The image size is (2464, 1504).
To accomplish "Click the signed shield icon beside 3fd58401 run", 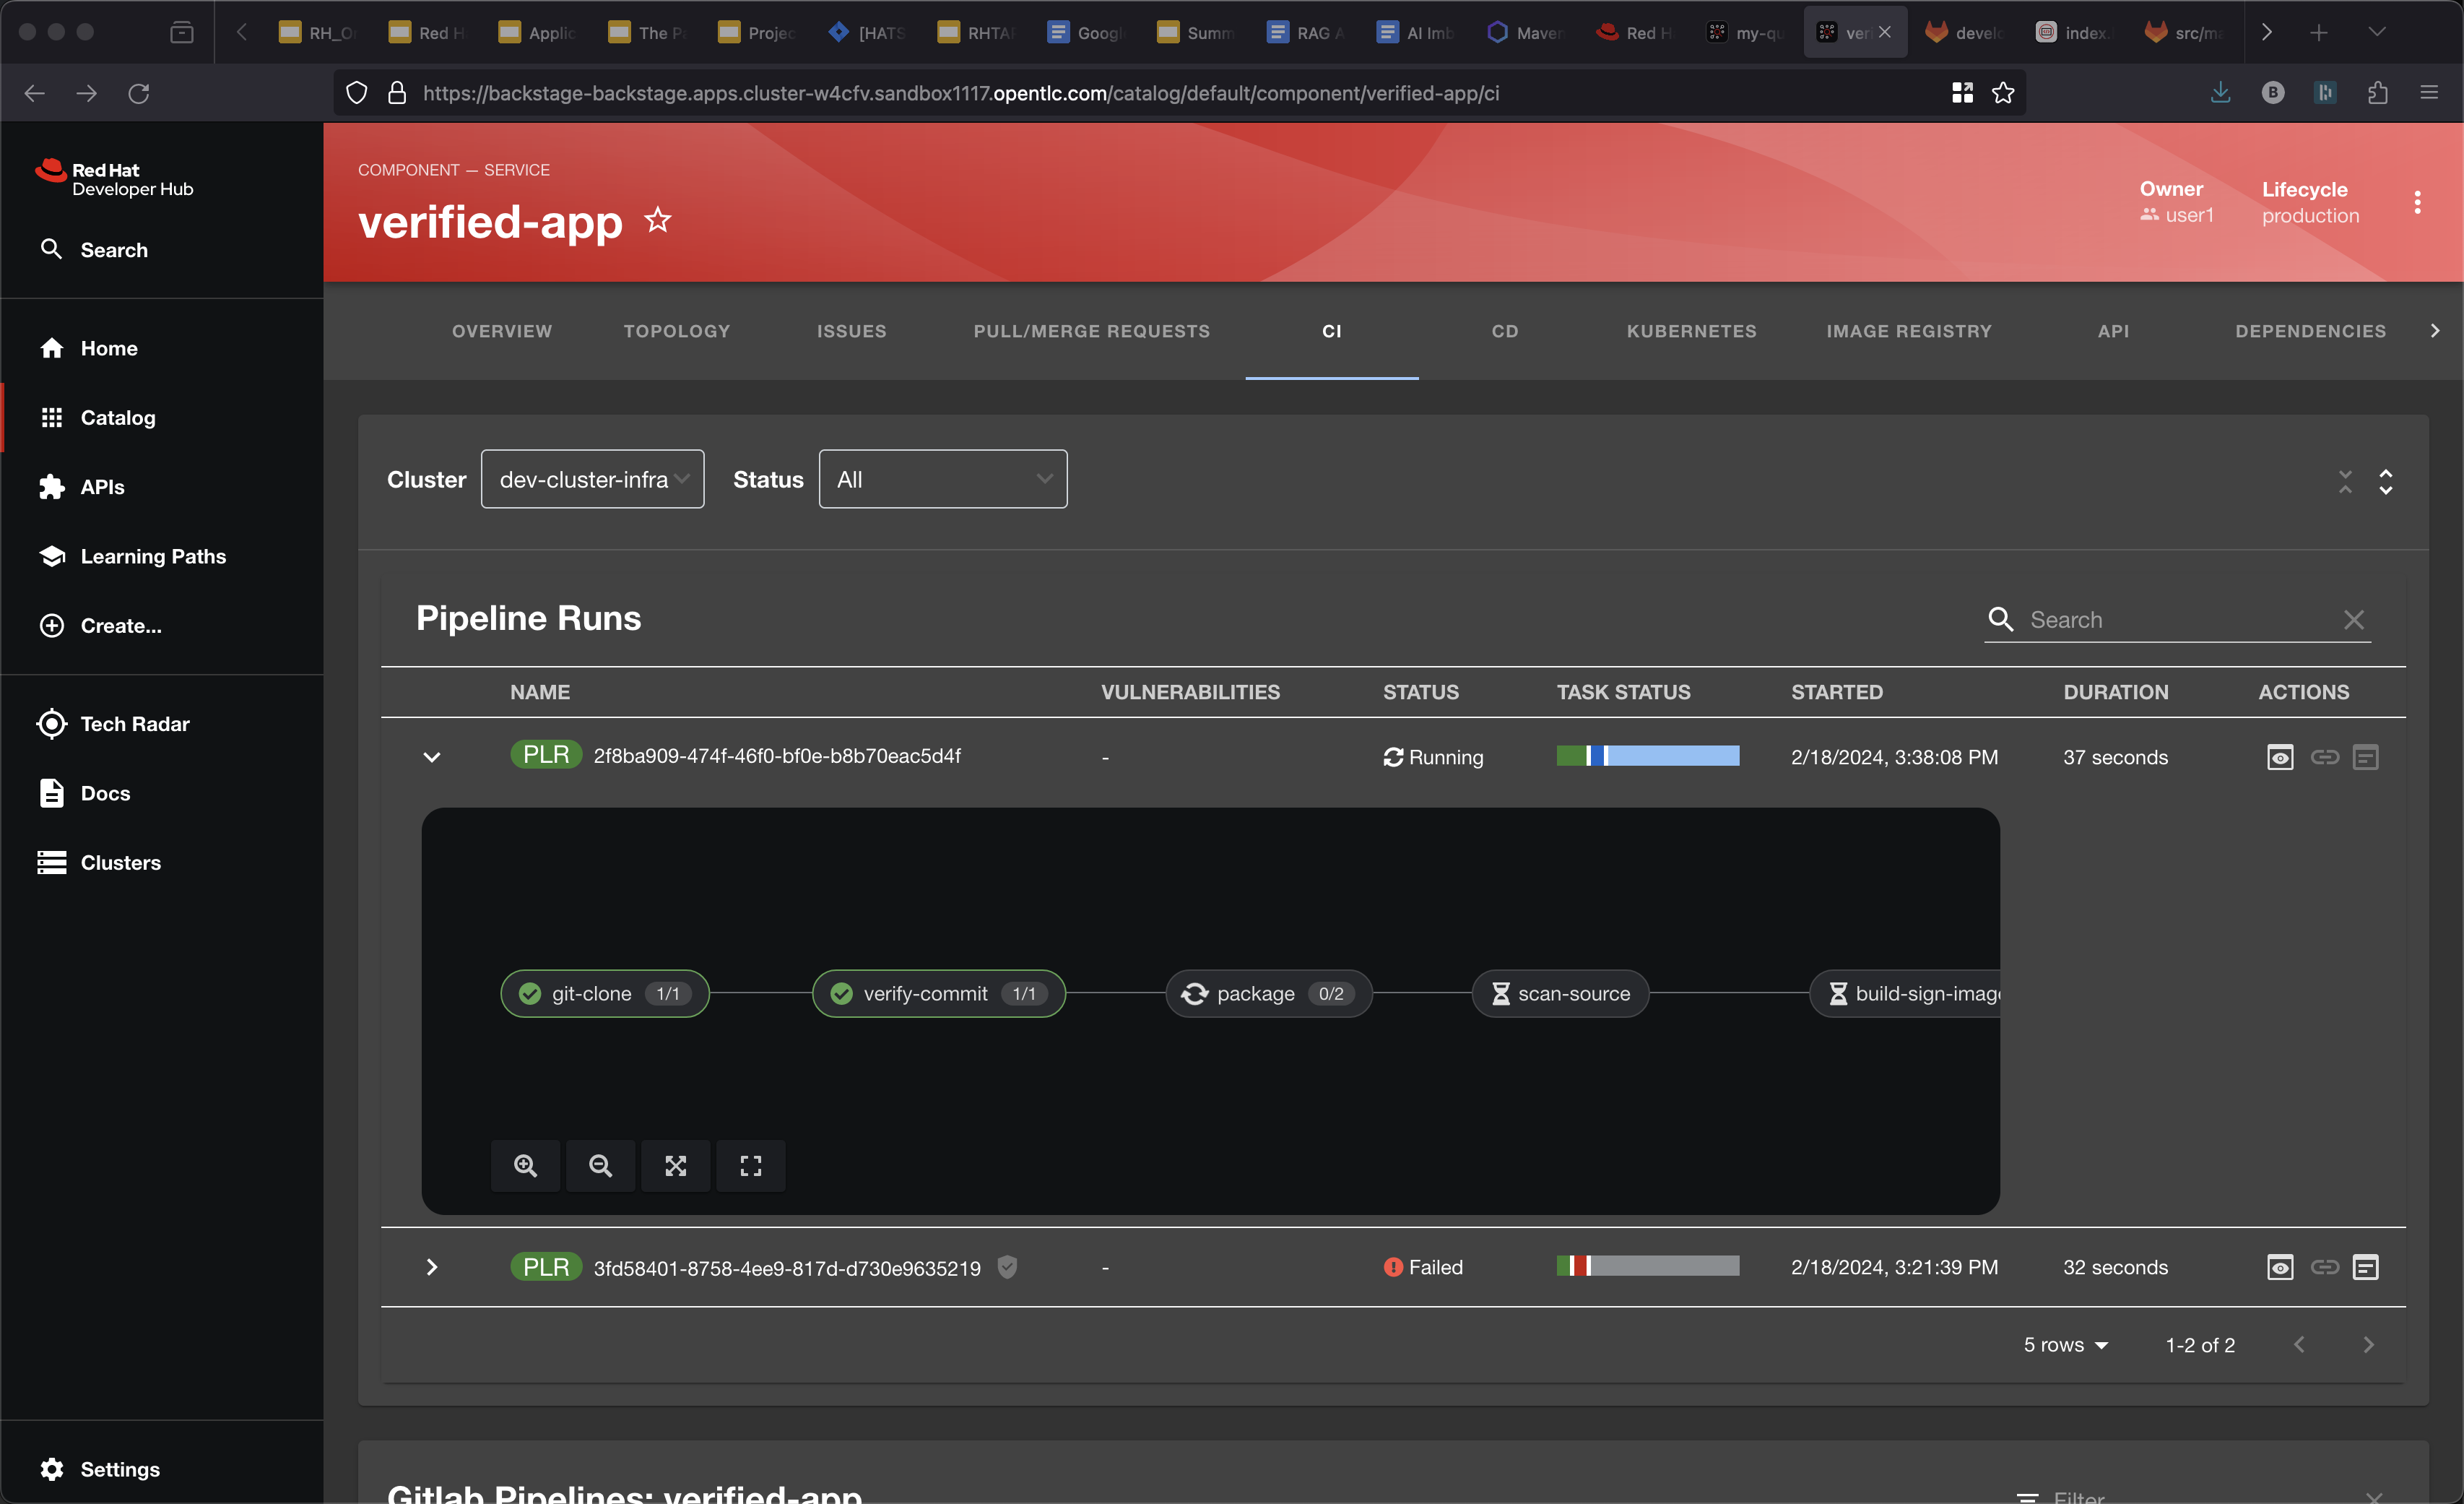I will tap(1007, 1267).
